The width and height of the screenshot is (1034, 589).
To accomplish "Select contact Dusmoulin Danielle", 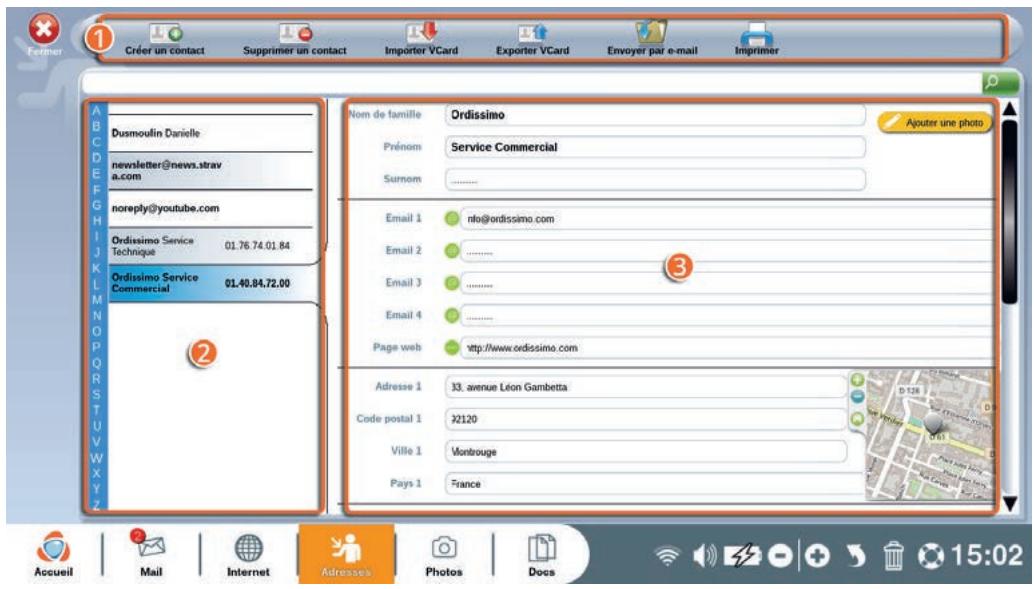I will tap(210, 133).
